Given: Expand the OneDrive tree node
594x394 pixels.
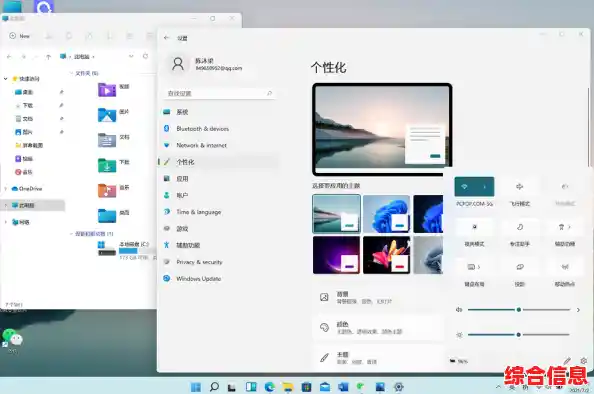Looking at the screenshot, I should click(x=6, y=189).
